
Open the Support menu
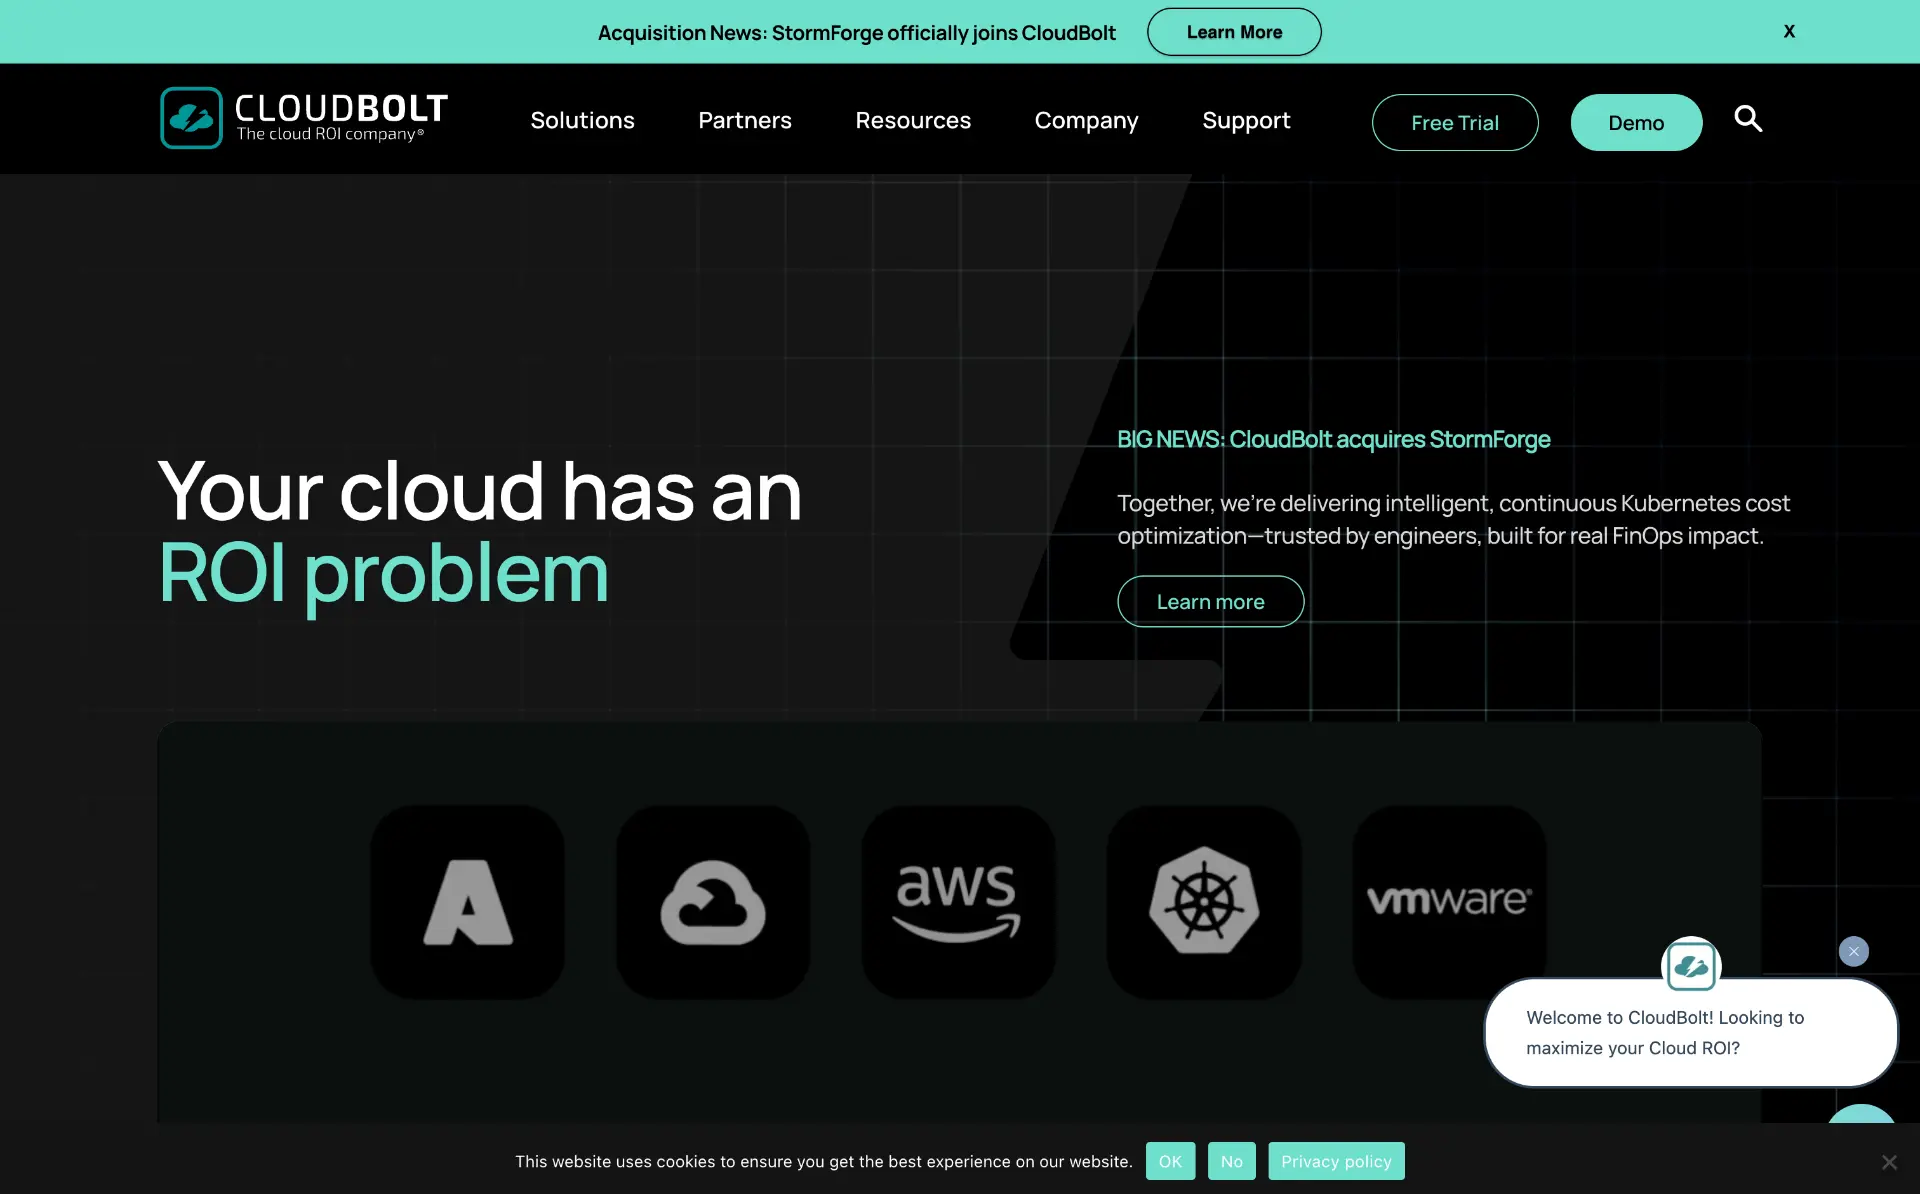click(1246, 120)
